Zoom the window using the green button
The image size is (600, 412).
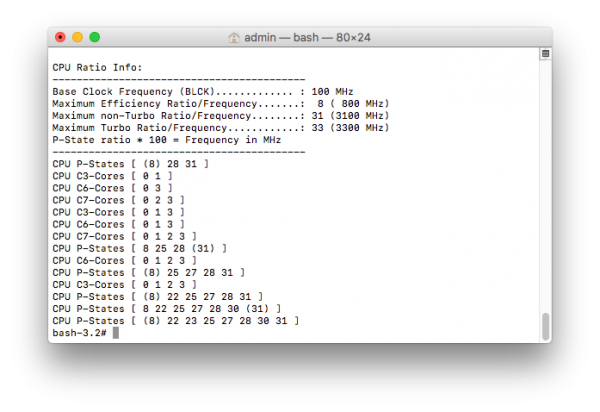[x=95, y=37]
